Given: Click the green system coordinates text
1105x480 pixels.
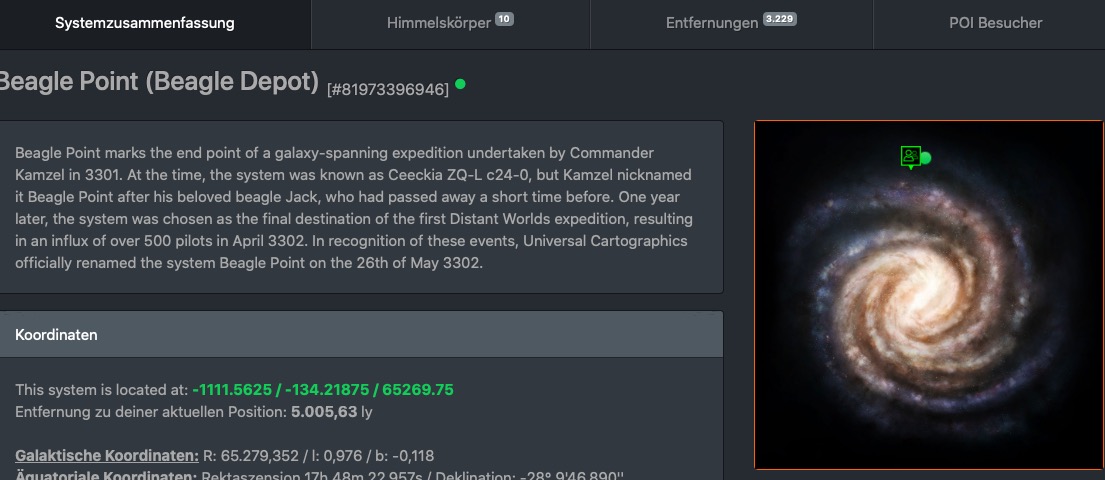Looking at the screenshot, I should click(323, 389).
